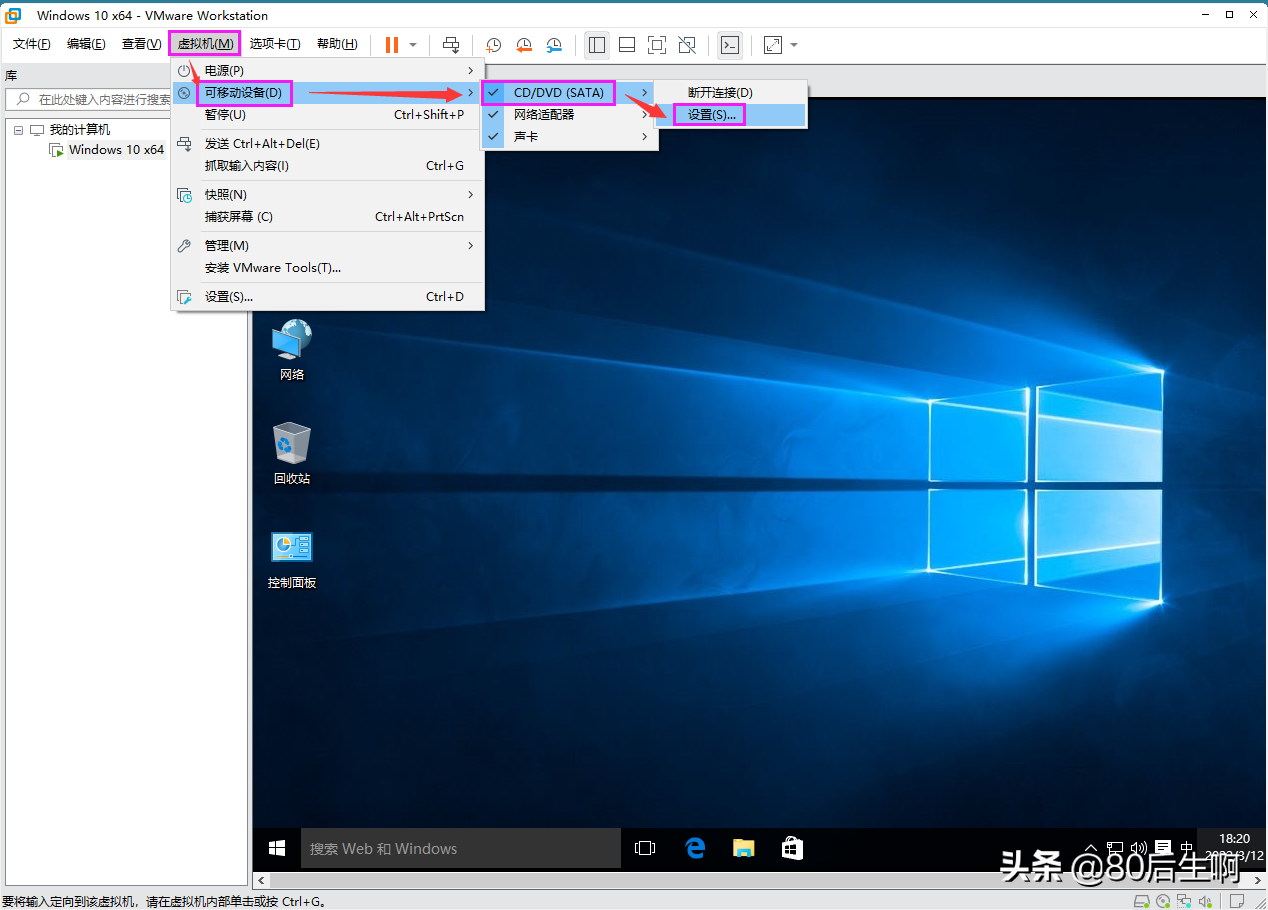Open the 编辑(E) menu

tap(86, 44)
